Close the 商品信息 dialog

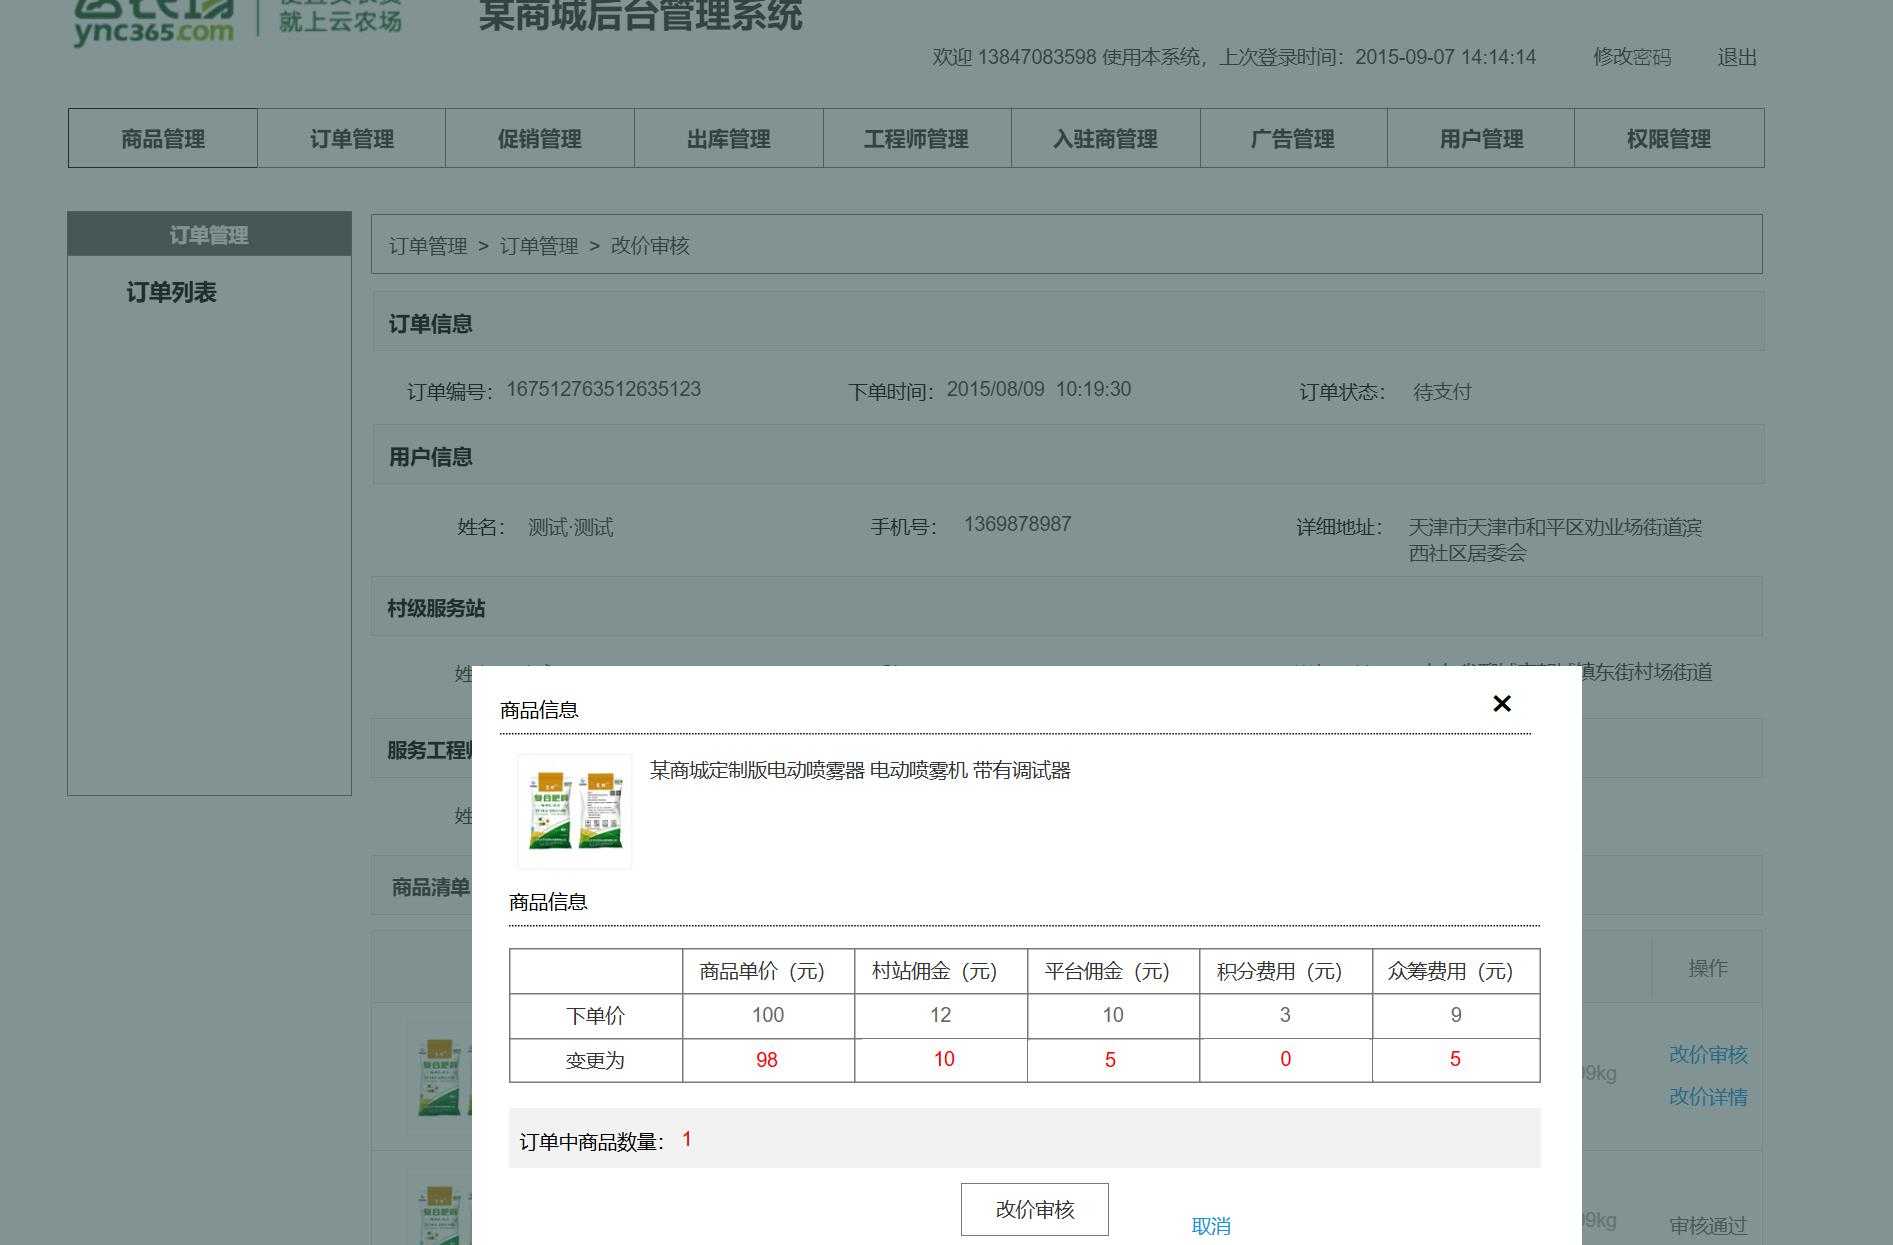click(x=1501, y=704)
